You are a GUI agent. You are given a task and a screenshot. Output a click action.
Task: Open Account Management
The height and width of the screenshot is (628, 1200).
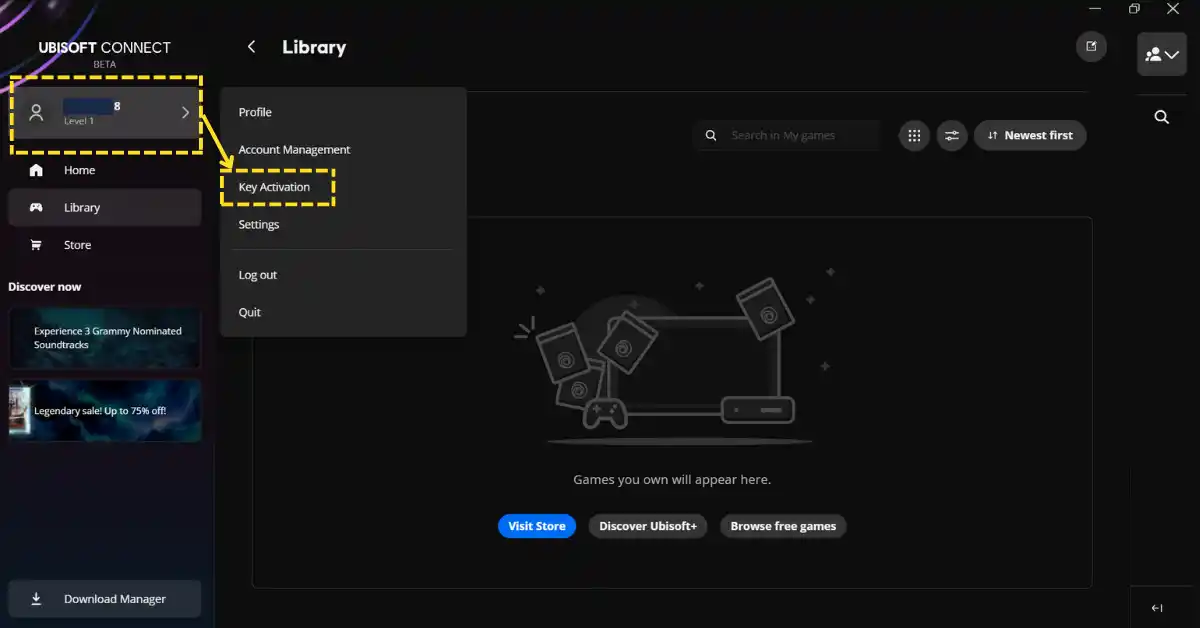tap(294, 149)
